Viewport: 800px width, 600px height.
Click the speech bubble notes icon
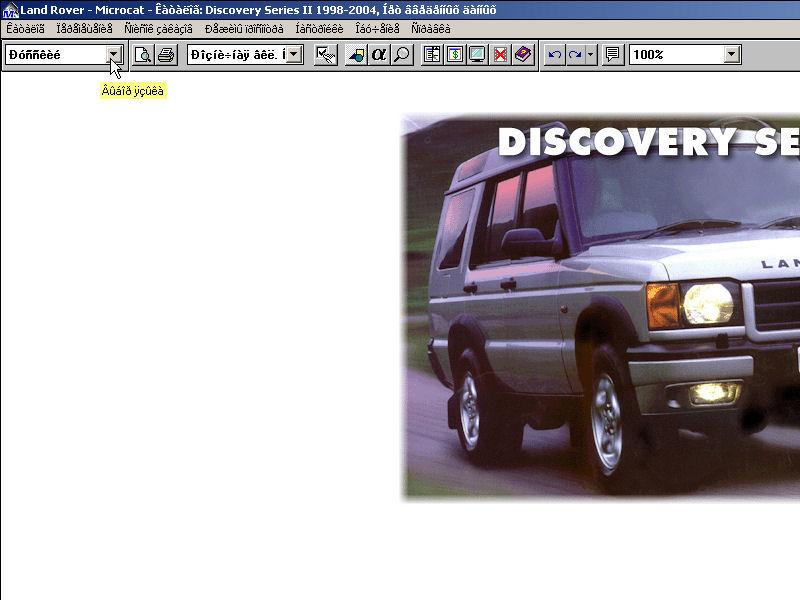pos(613,55)
